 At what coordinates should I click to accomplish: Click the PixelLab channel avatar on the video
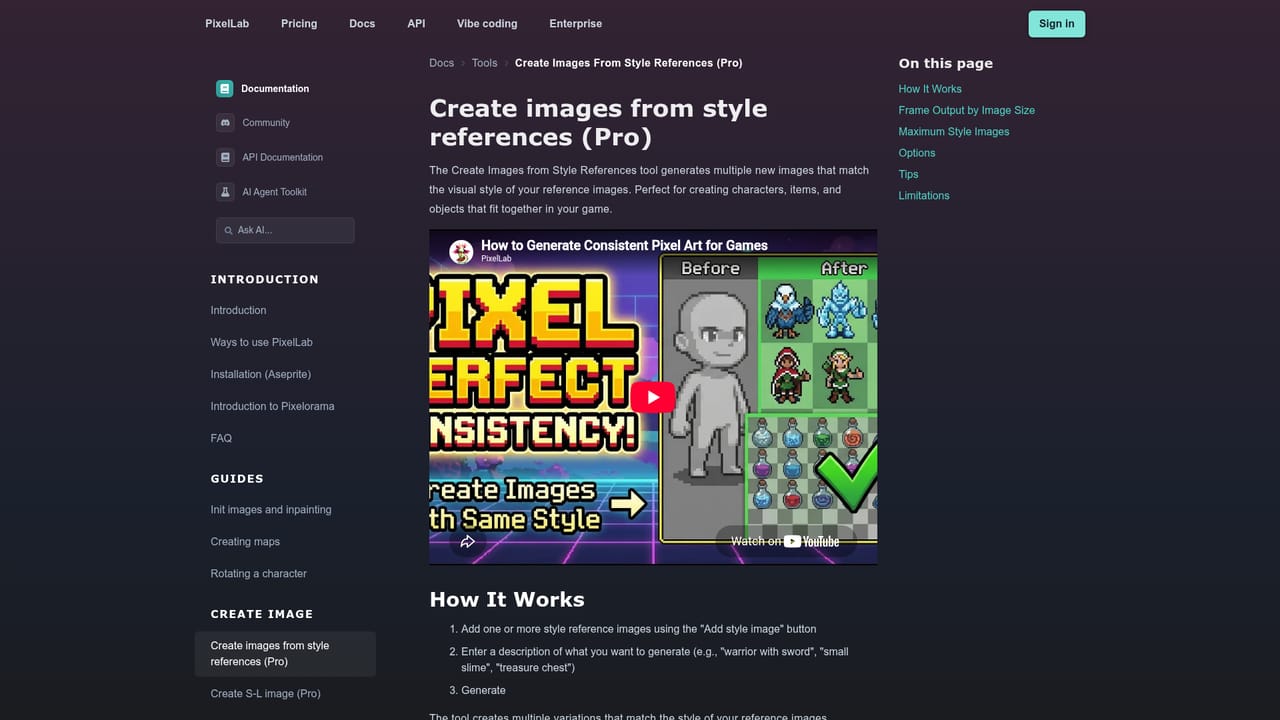[x=461, y=251]
